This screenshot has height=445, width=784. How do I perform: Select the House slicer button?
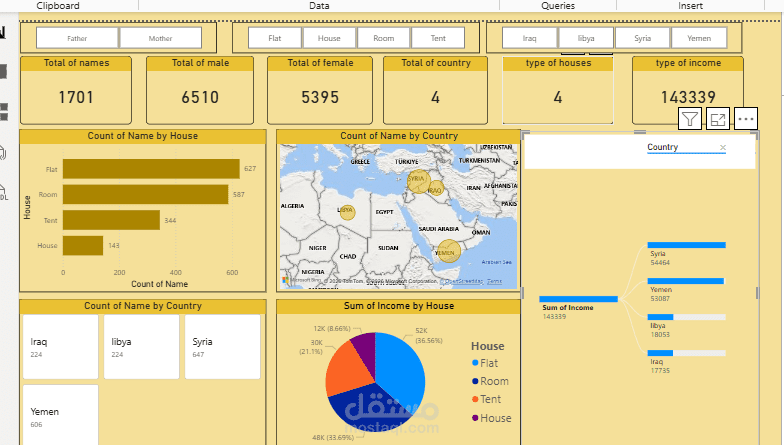329,38
